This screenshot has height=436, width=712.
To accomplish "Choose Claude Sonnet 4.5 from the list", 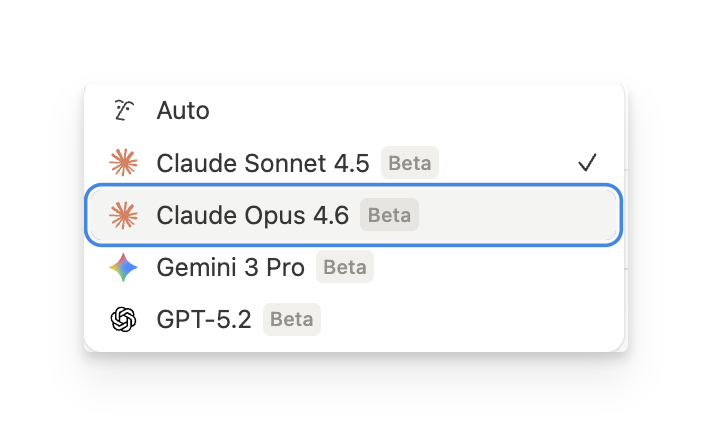I will coord(262,163).
